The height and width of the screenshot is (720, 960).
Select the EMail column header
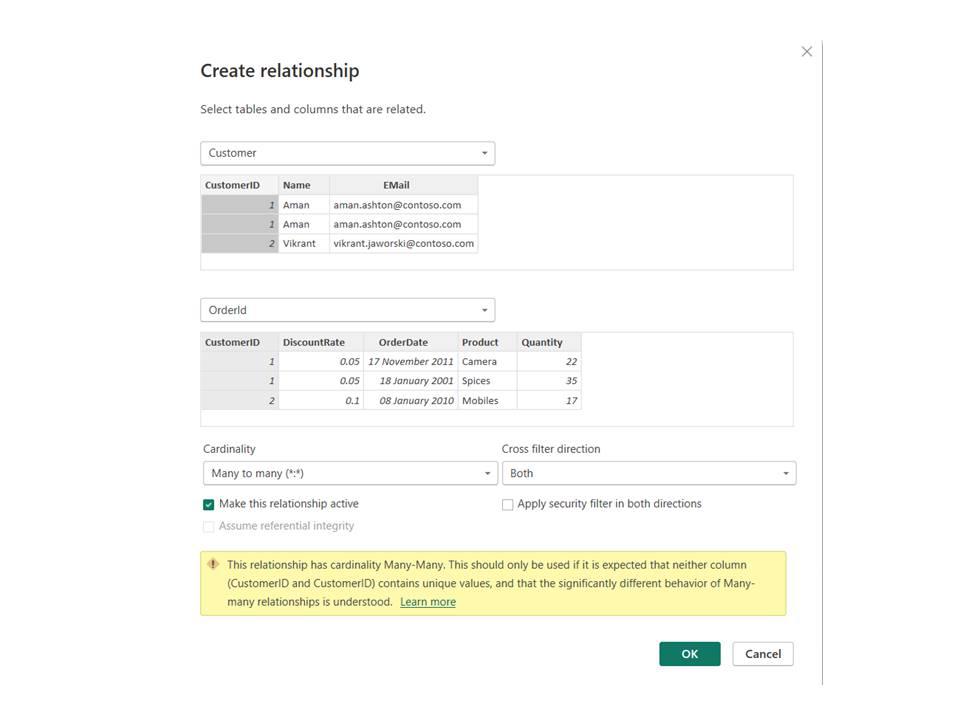tap(396, 185)
